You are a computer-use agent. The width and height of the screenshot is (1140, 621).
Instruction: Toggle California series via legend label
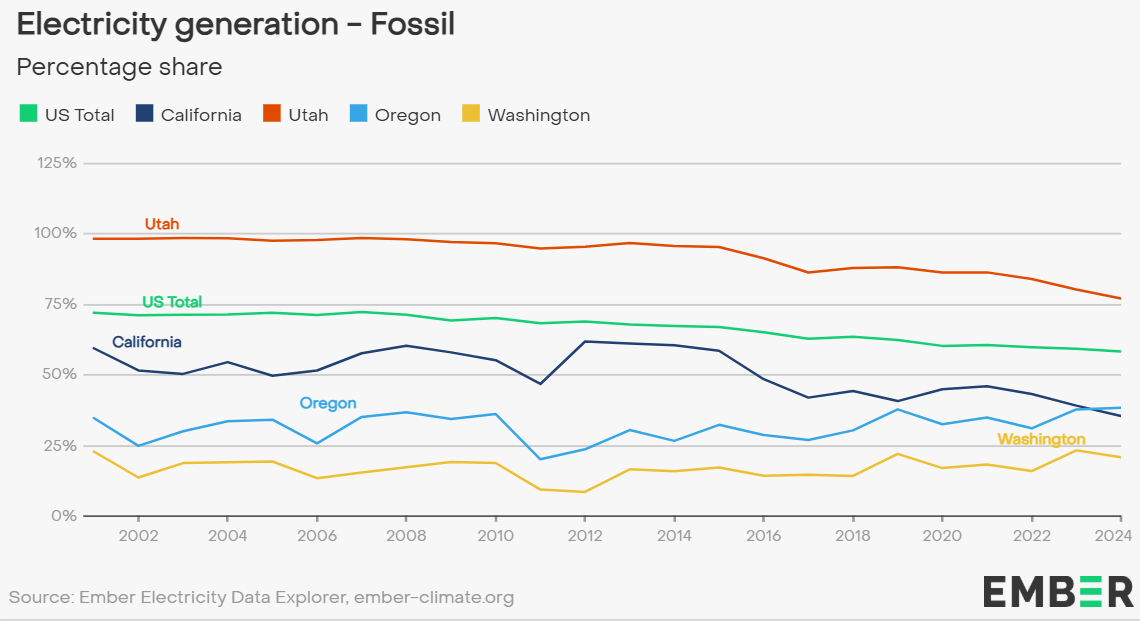click(201, 115)
